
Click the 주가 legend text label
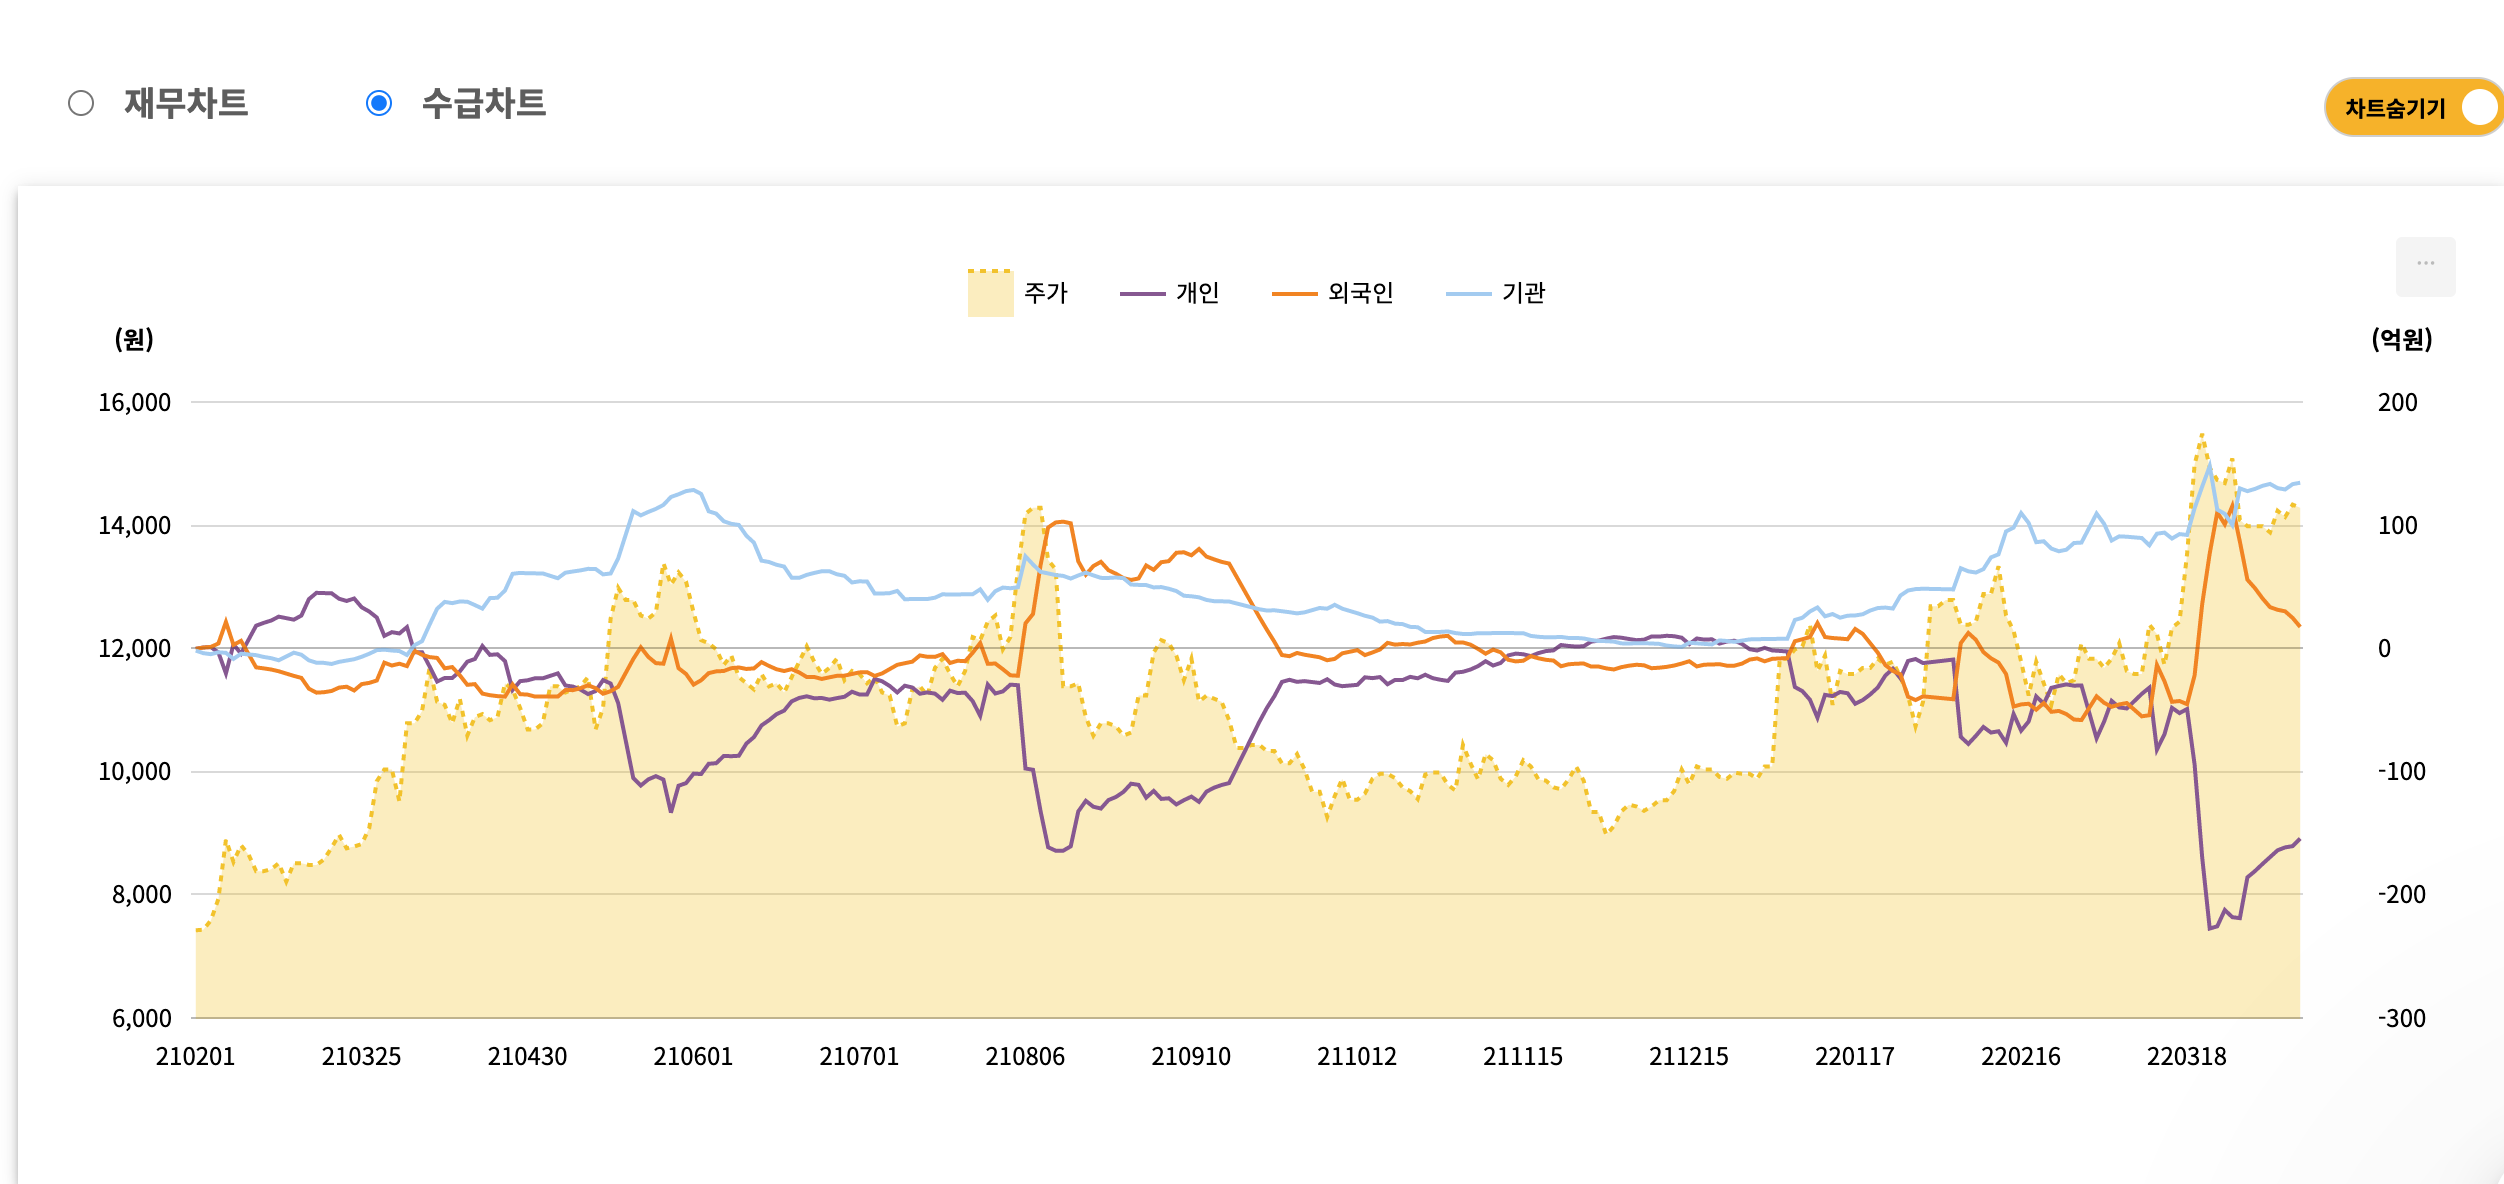click(1046, 293)
